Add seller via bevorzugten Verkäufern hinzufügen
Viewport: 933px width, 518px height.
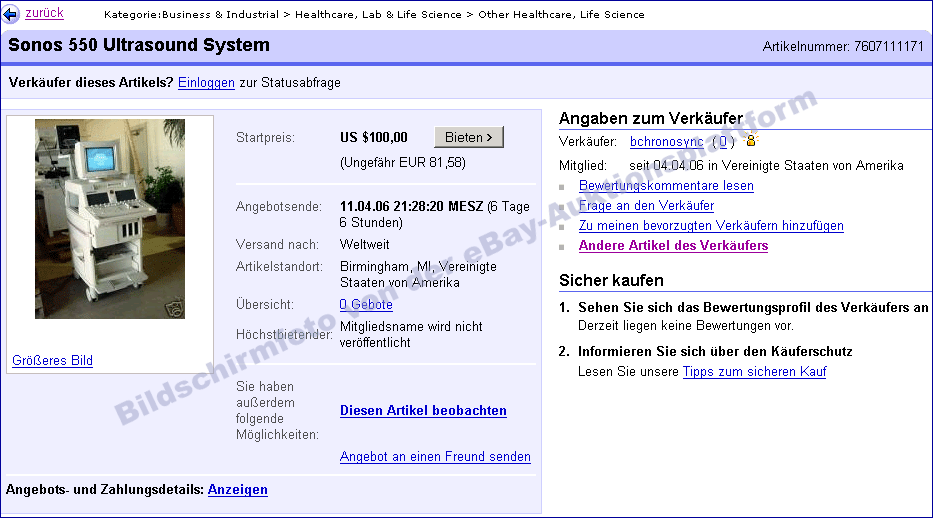coord(711,225)
